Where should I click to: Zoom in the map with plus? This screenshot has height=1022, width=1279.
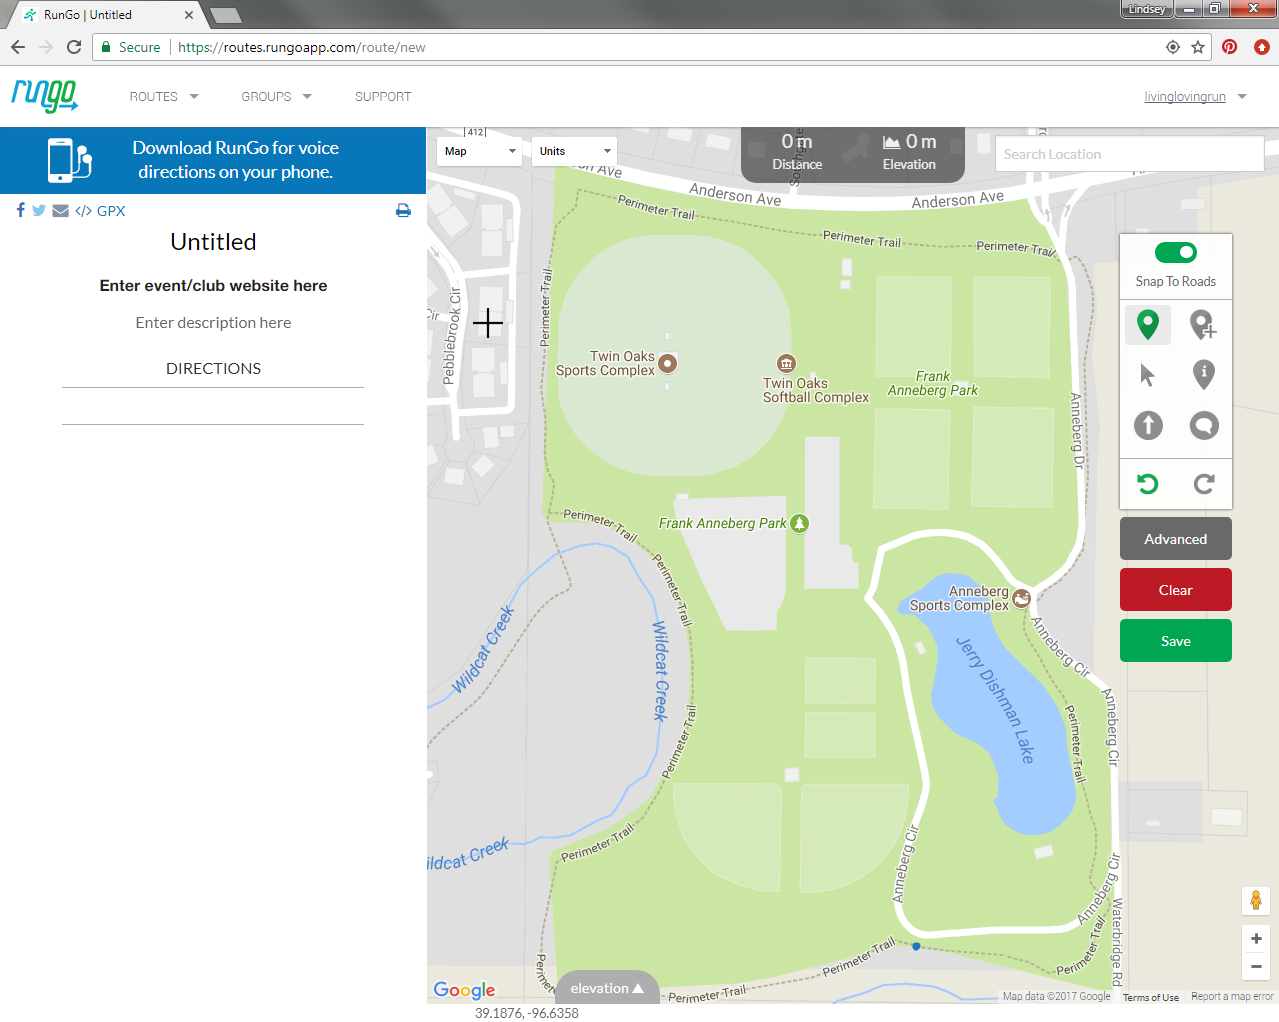click(x=1256, y=939)
